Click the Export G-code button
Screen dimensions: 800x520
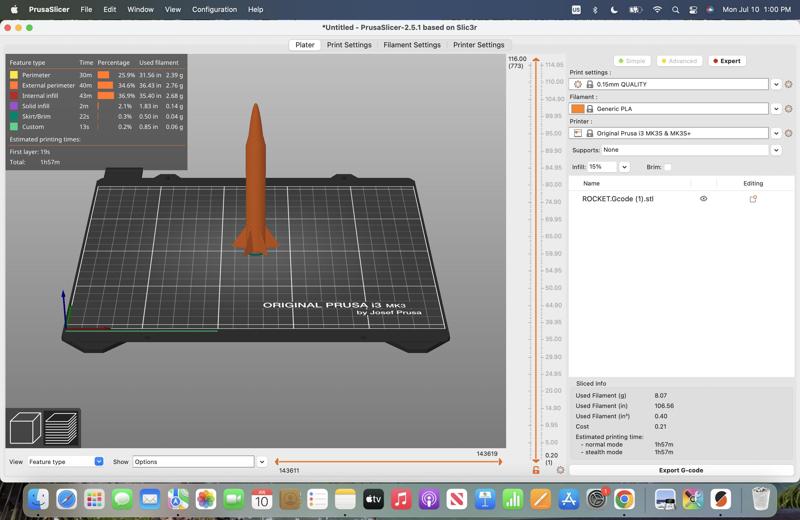[681, 470]
